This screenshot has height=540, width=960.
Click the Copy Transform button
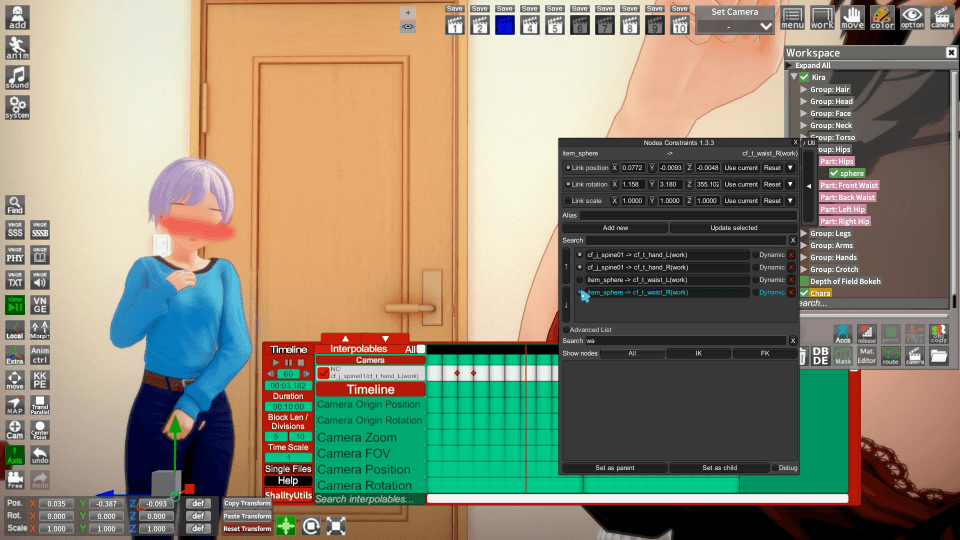tap(247, 503)
